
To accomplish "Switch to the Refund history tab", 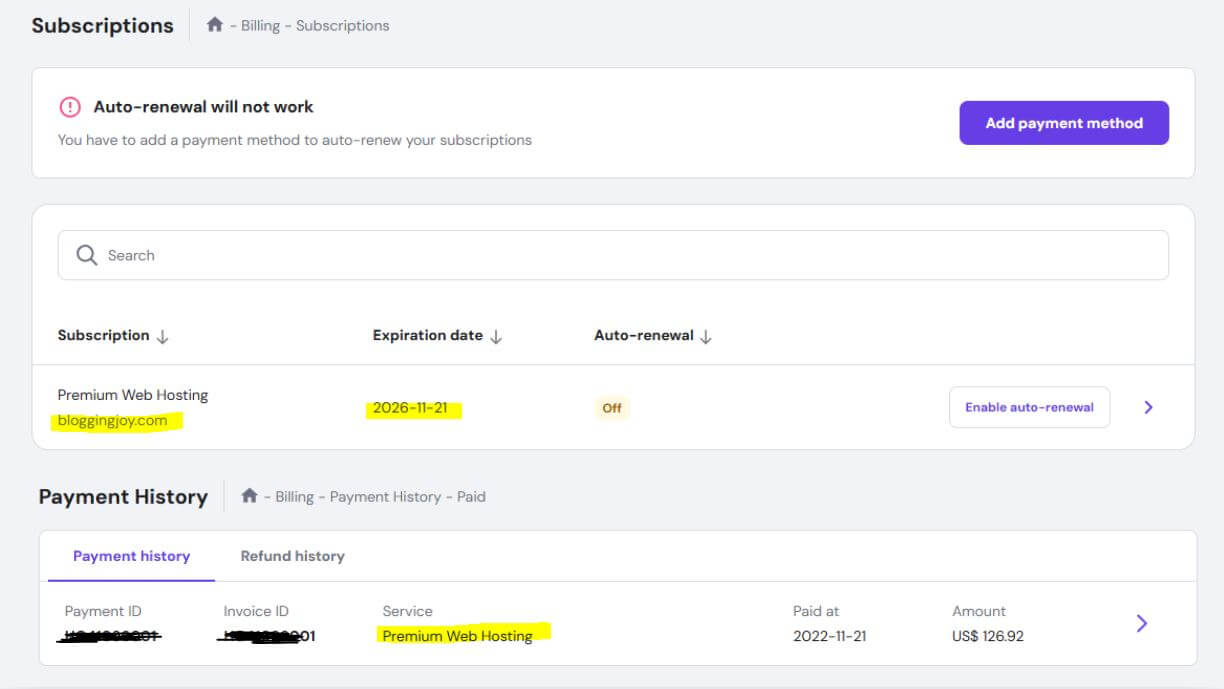I will (x=292, y=556).
